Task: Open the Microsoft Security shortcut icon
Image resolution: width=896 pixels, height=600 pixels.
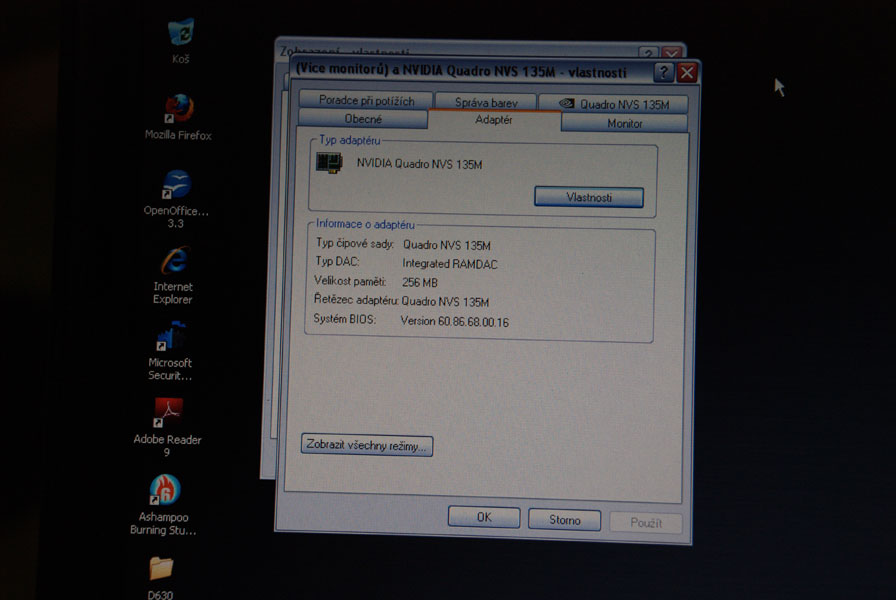Action: (x=171, y=337)
